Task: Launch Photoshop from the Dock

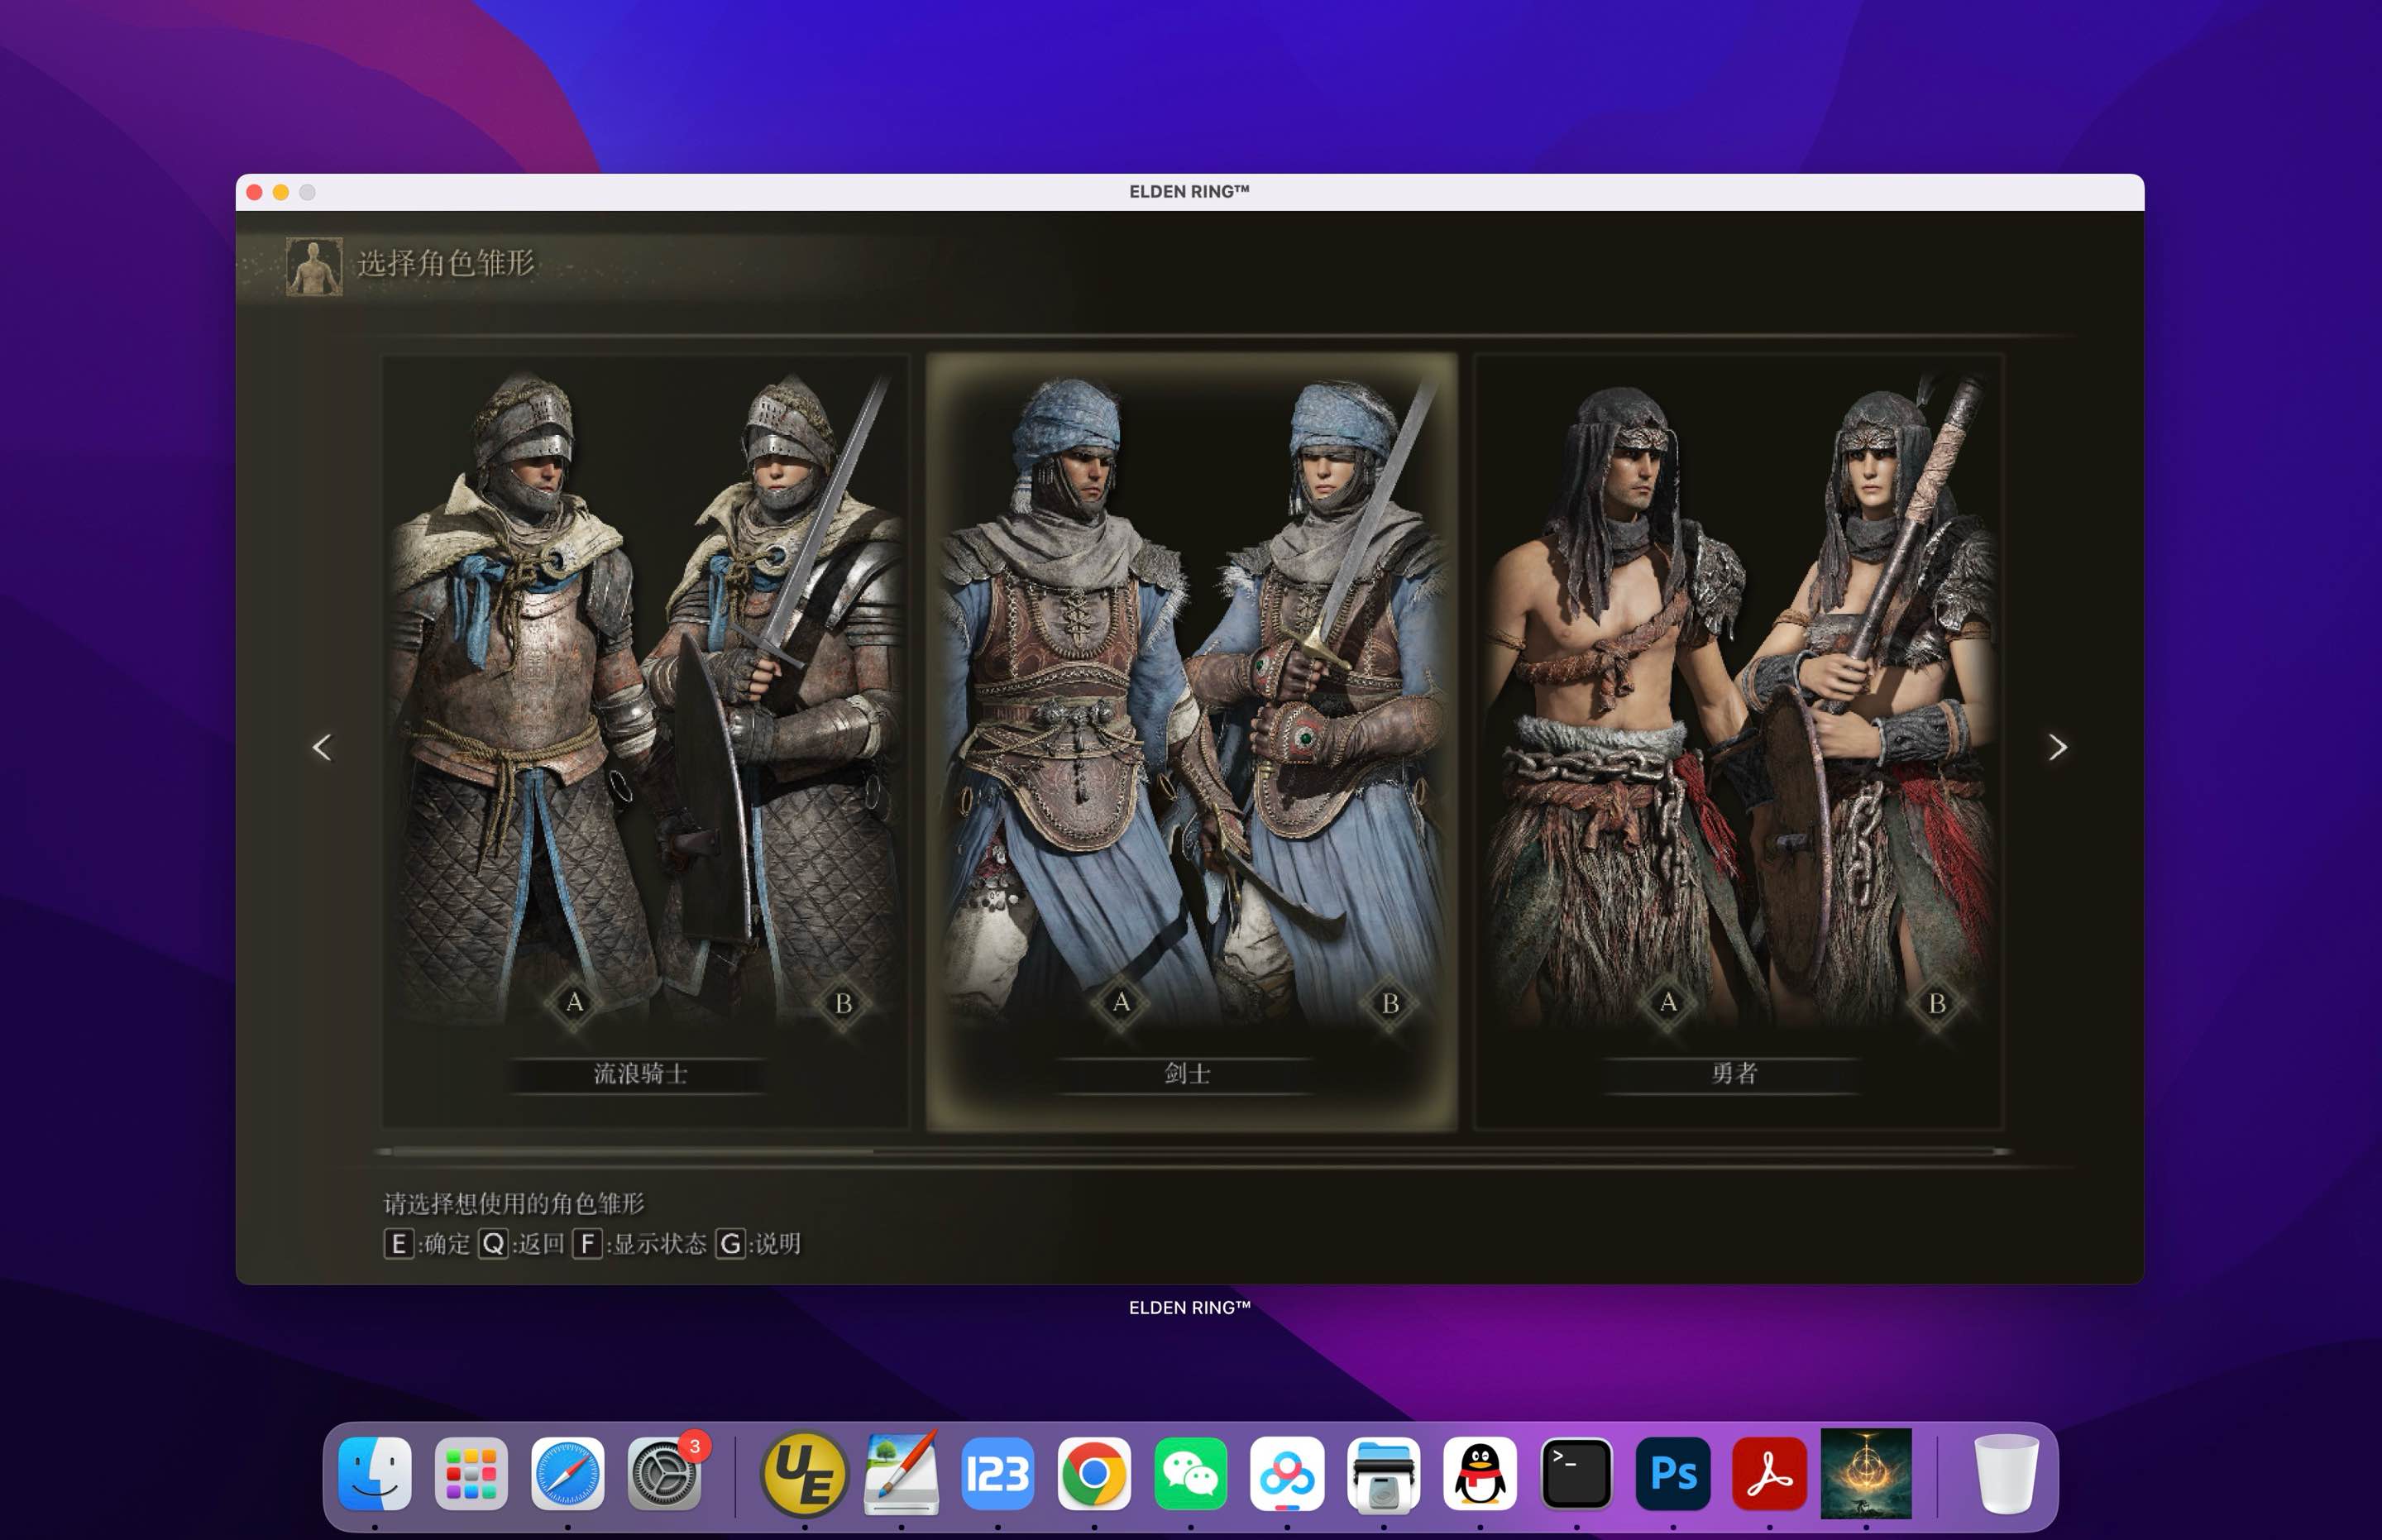Action: click(1673, 1474)
